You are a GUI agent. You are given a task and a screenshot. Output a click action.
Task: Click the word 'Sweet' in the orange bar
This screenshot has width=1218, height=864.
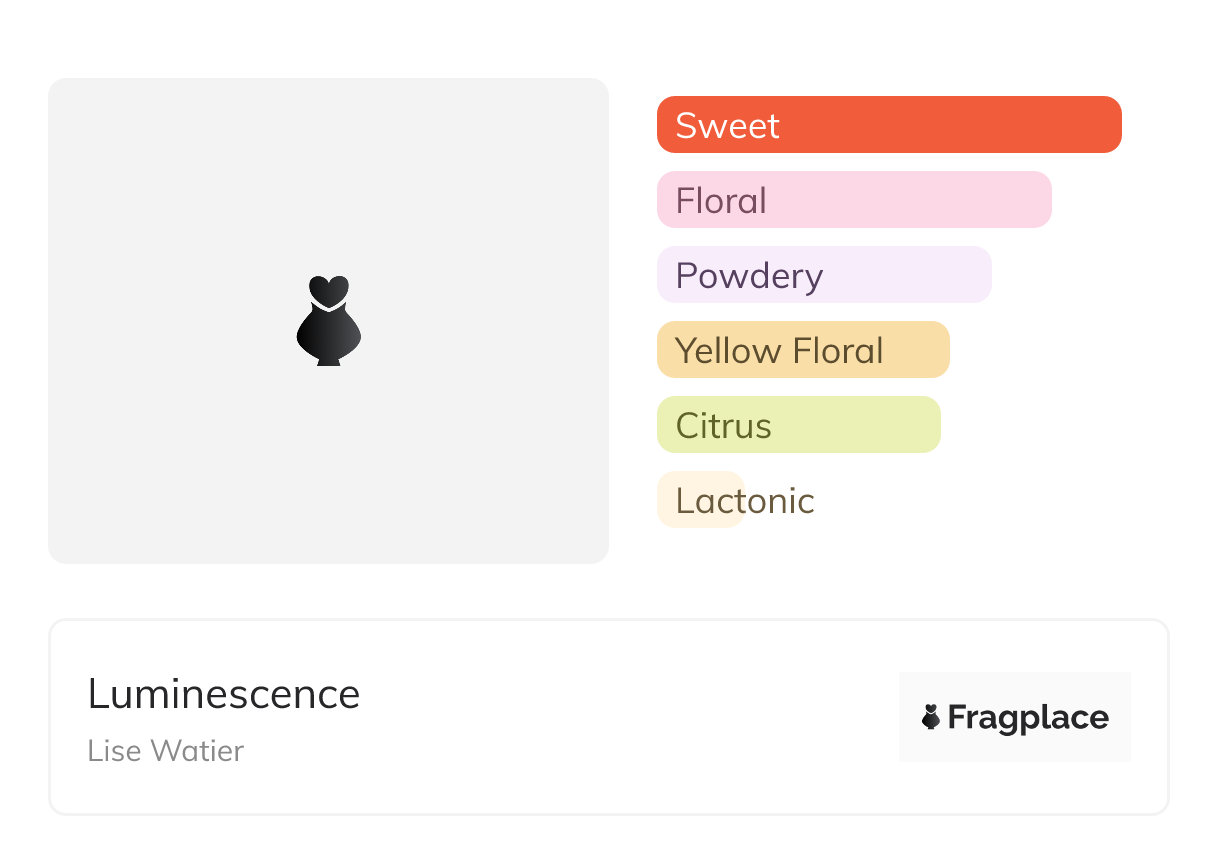click(x=727, y=126)
